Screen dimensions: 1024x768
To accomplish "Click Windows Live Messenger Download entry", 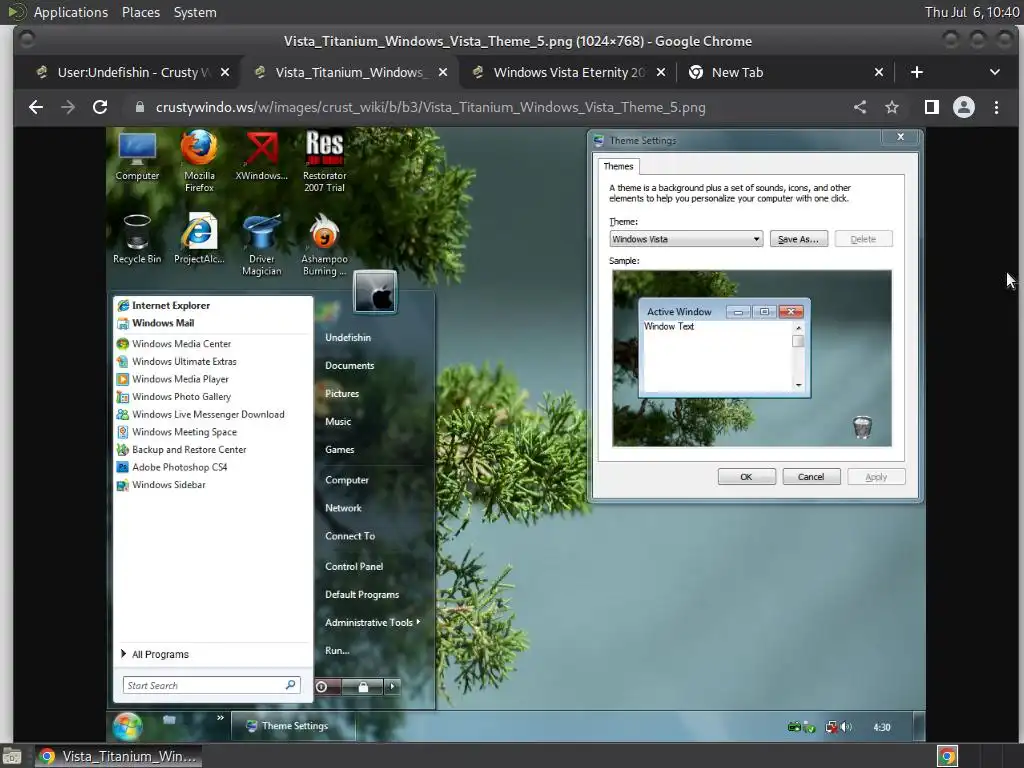I will (x=213, y=414).
